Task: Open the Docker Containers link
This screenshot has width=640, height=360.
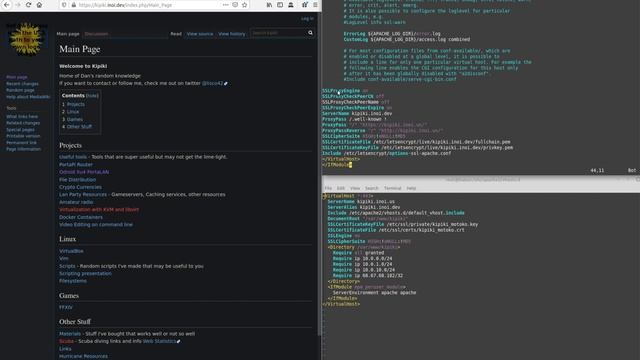Action: (81, 217)
